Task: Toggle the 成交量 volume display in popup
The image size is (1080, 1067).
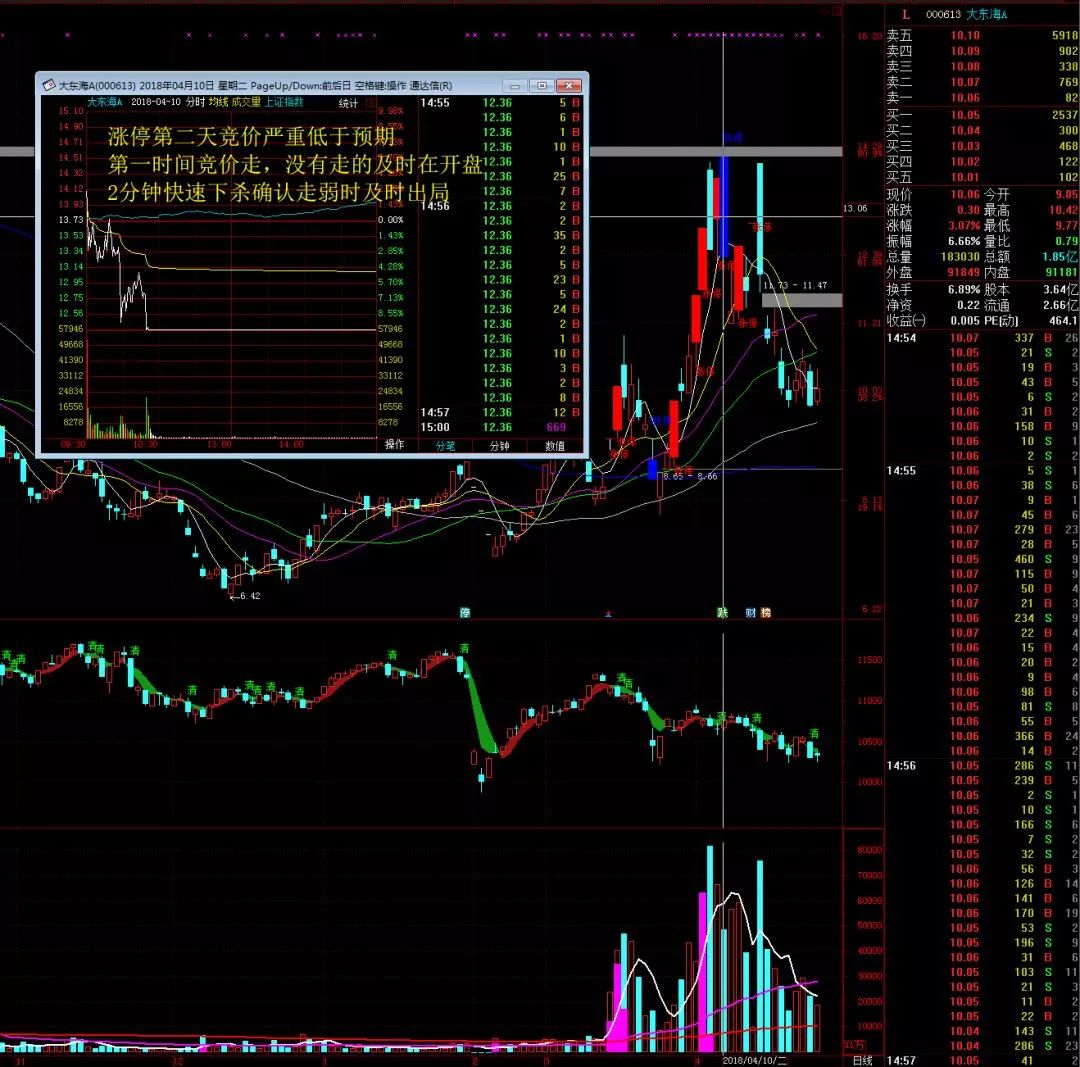Action: point(246,102)
